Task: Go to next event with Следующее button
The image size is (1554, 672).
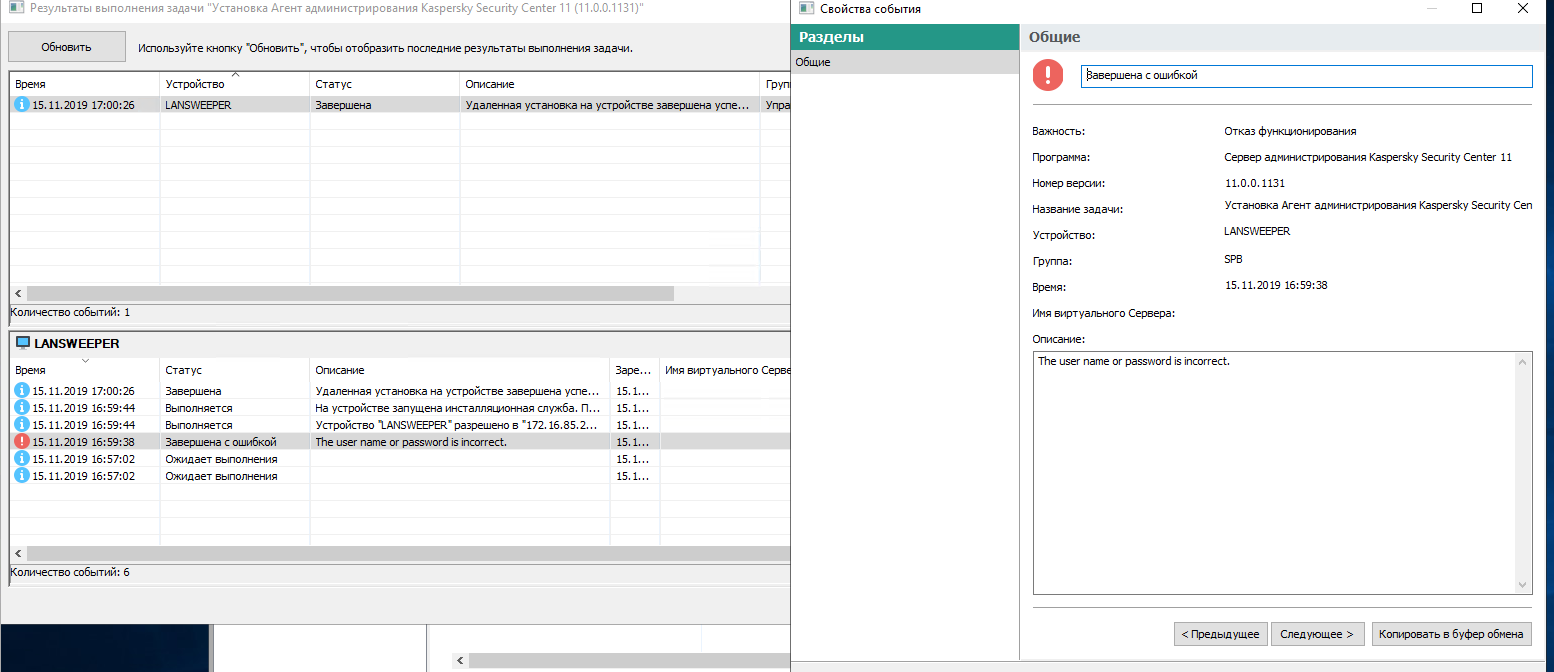Action: (x=1317, y=634)
